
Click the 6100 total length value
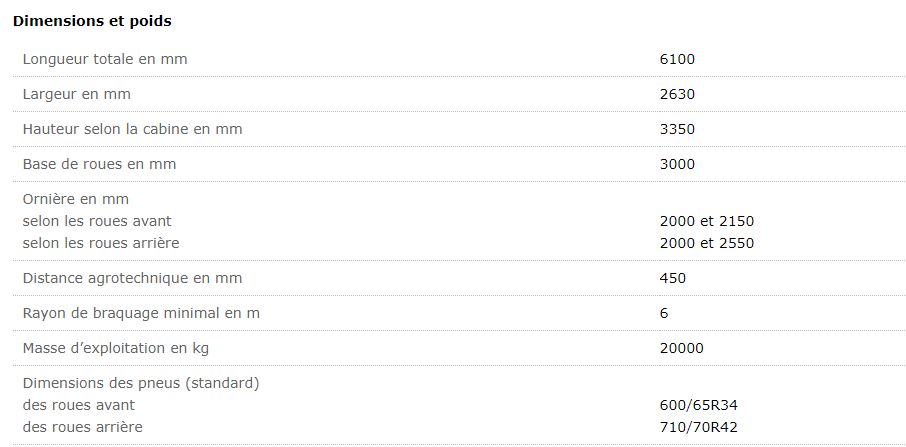677,59
